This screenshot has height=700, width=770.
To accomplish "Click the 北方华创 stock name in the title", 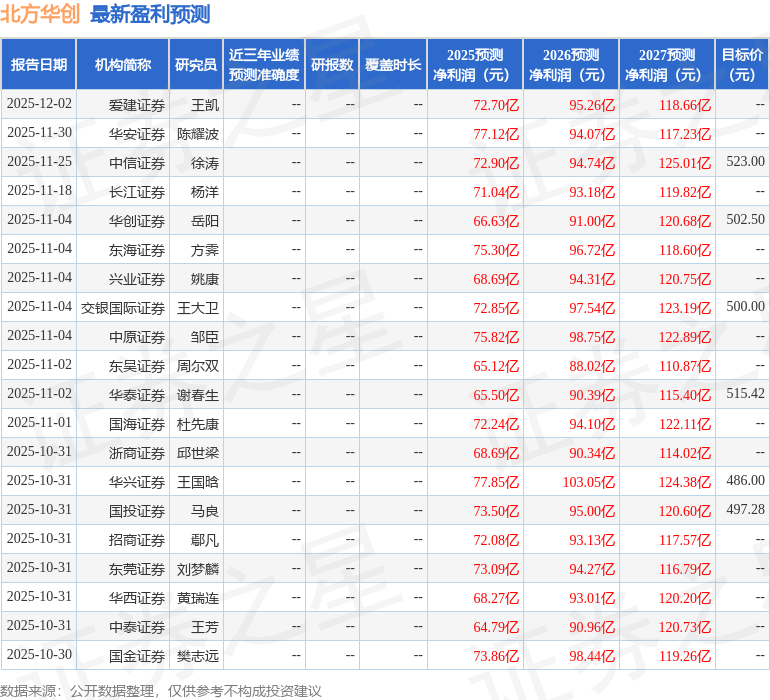I will (41, 14).
